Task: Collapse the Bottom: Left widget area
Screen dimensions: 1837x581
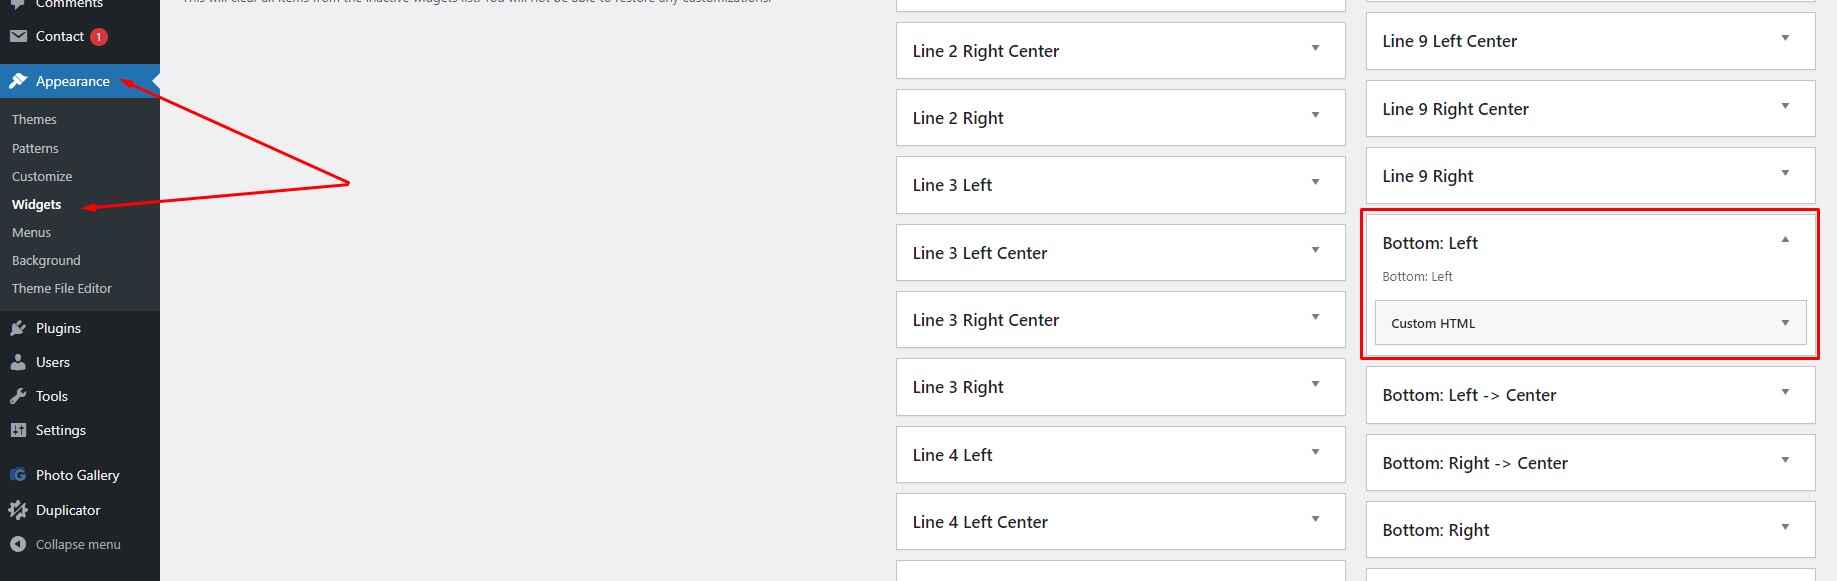Action: 1784,240
